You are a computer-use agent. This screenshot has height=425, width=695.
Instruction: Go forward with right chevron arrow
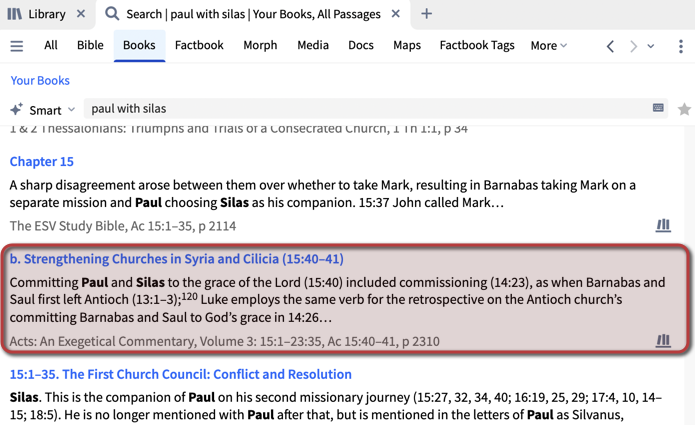pyautogui.click(x=634, y=46)
